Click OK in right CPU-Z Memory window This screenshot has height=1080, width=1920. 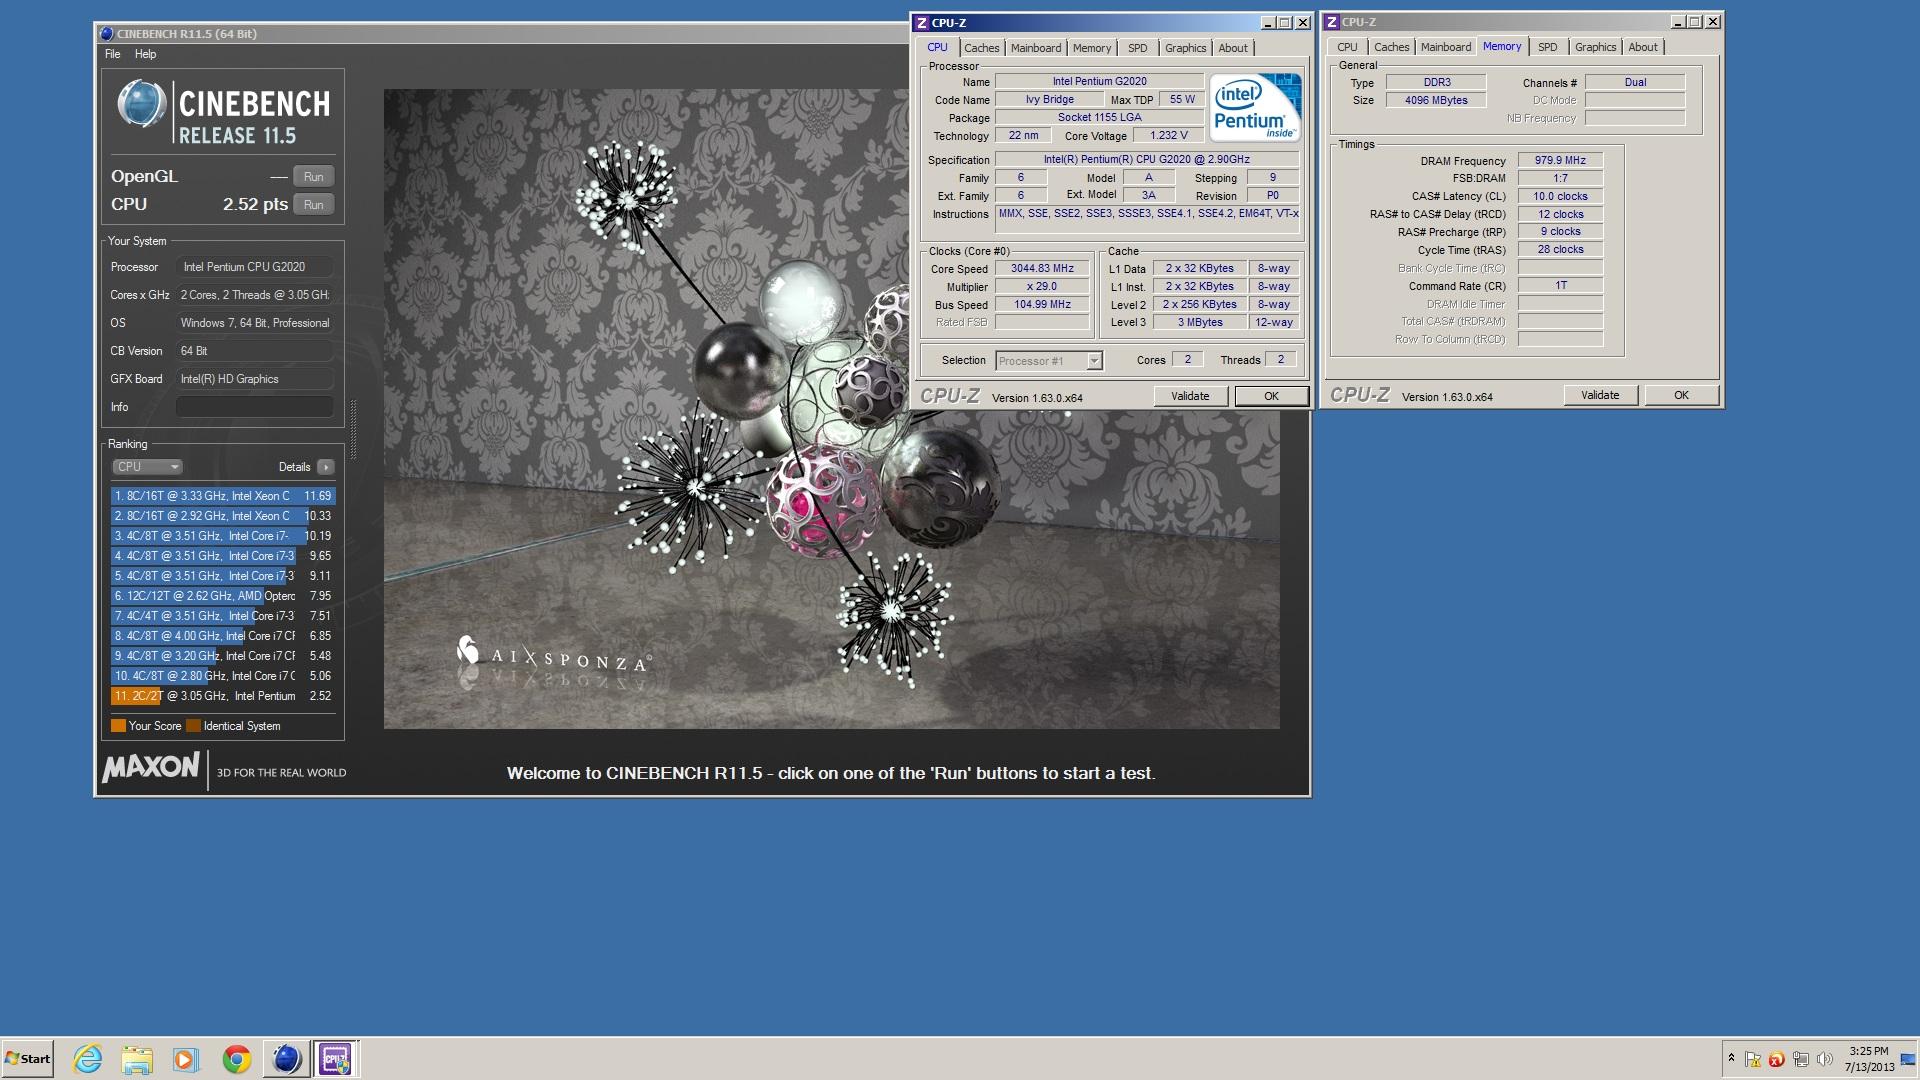(x=1681, y=395)
